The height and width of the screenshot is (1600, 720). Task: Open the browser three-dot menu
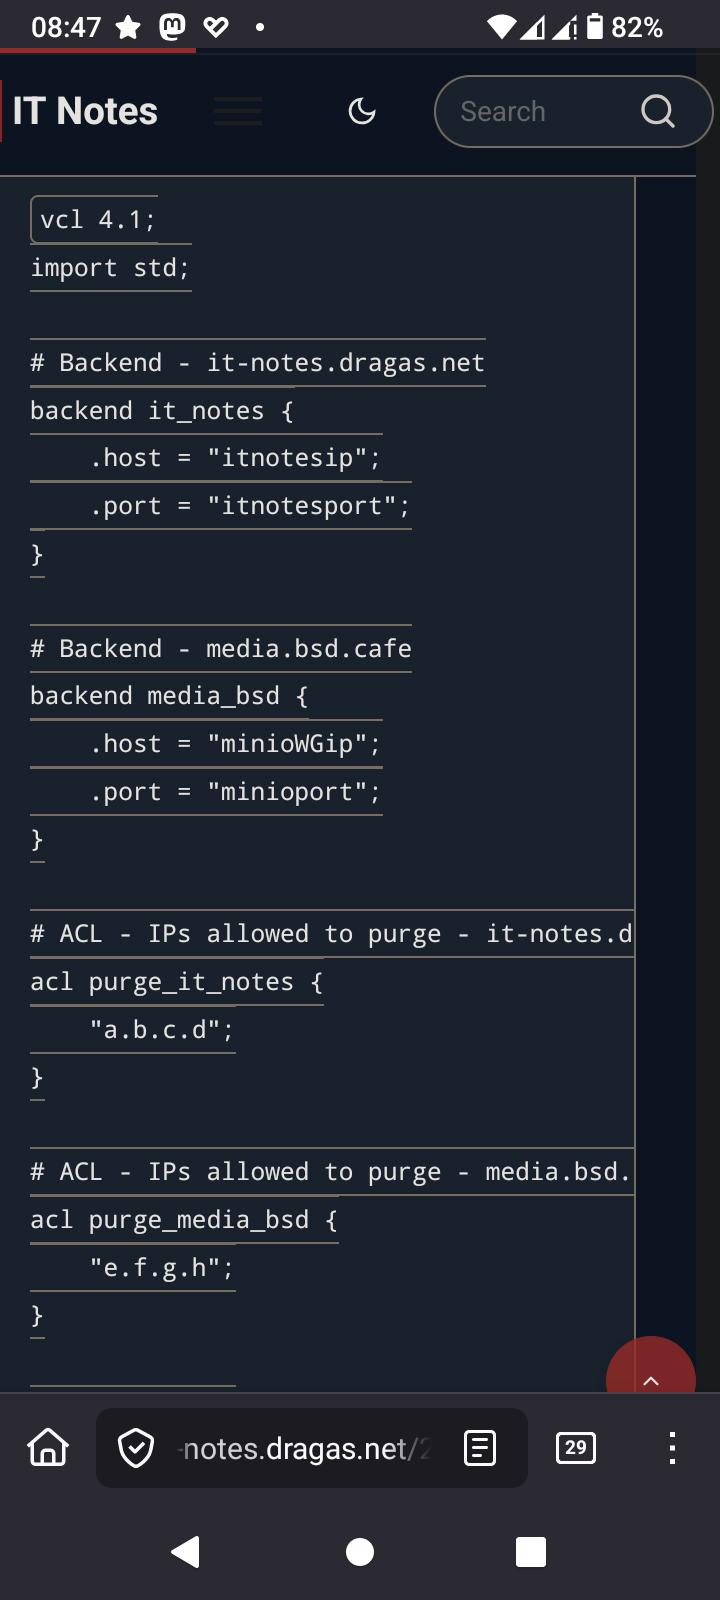(672, 1447)
